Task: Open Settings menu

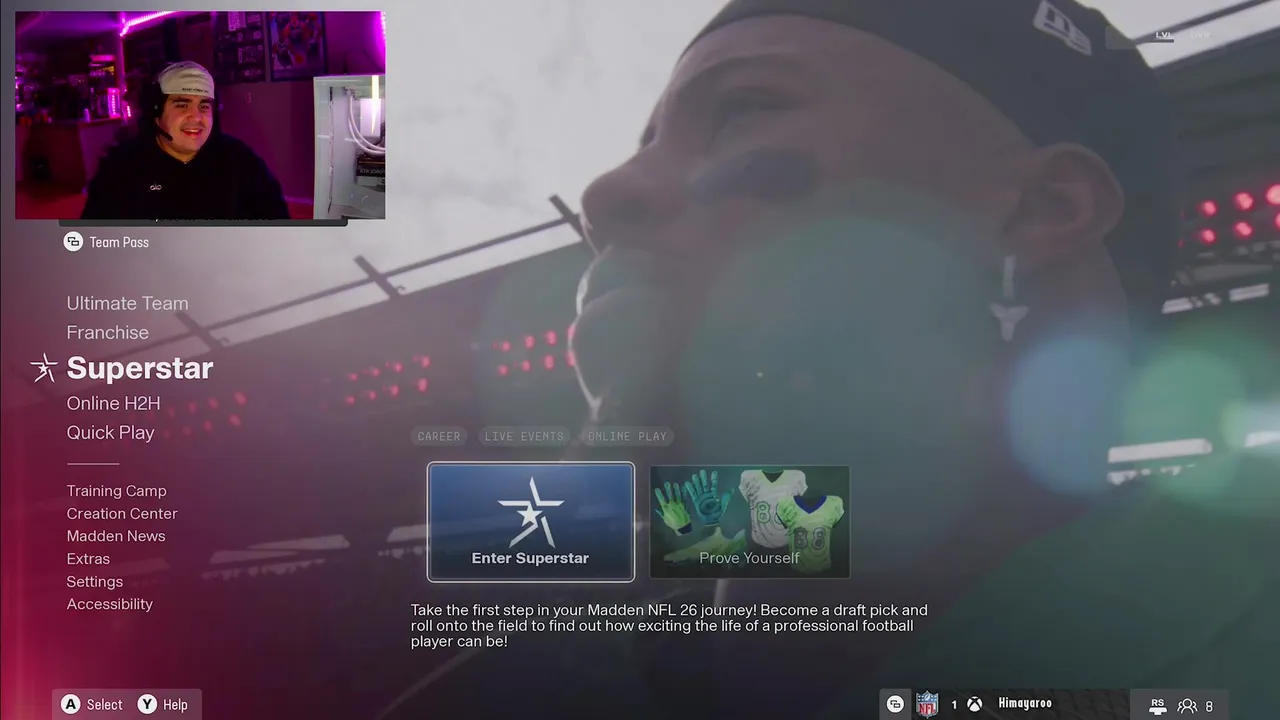Action: click(95, 581)
